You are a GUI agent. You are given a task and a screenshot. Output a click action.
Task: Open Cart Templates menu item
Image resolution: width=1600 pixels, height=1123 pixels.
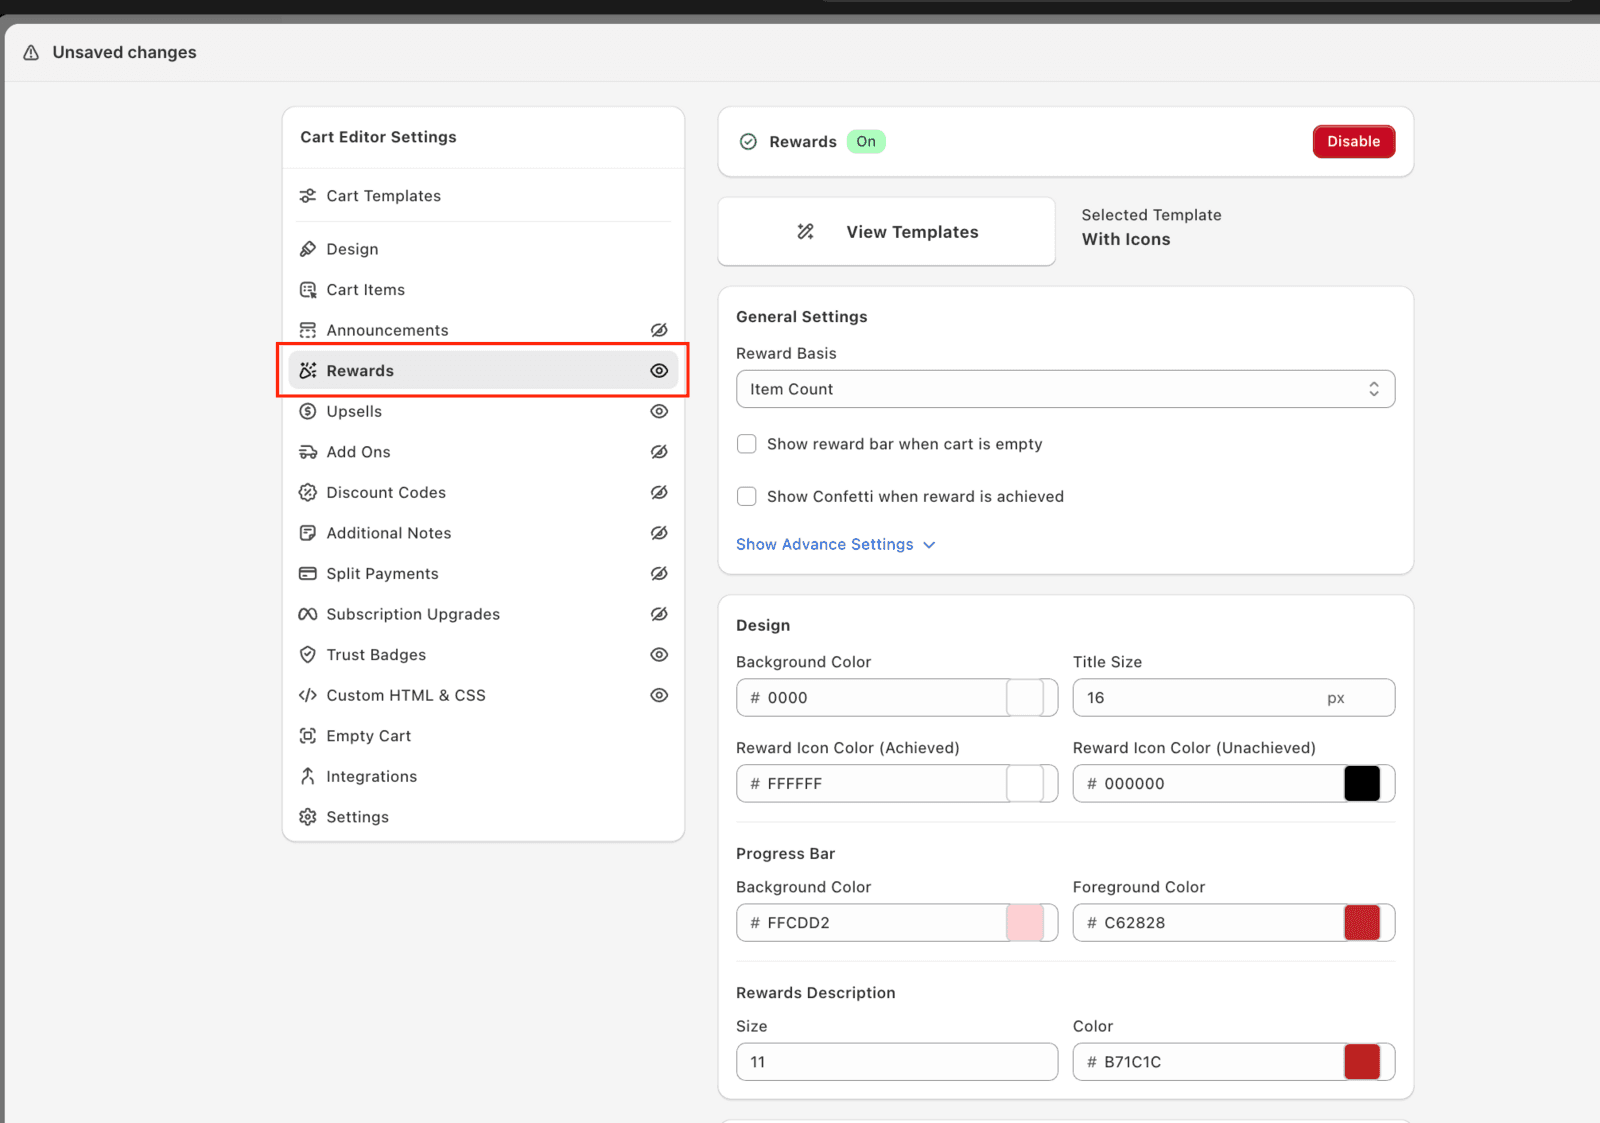(x=484, y=196)
